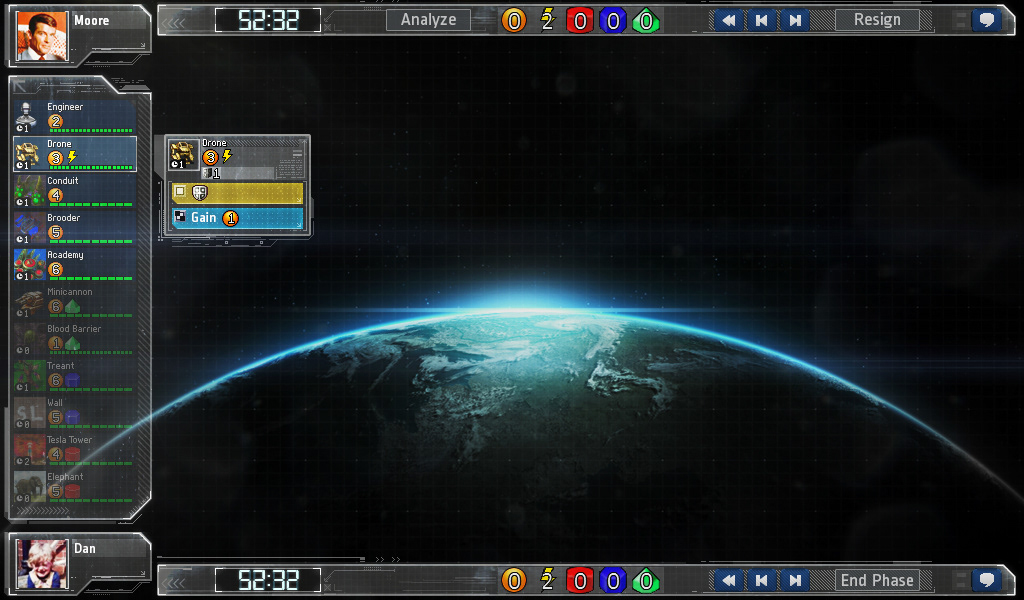
Task: Collapse the bottom bar with left chevrons
Action: 174,582
